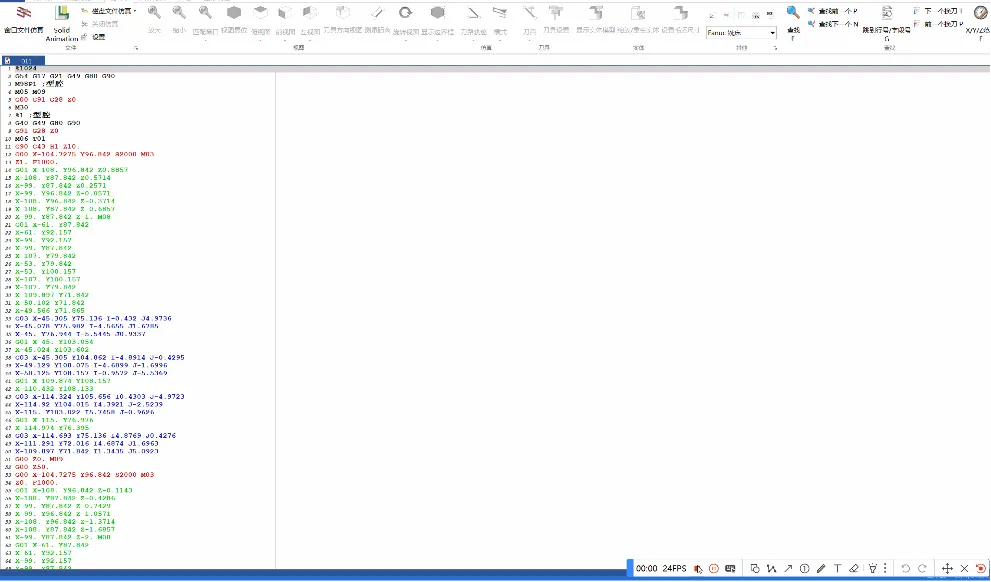This screenshot has height=582, width=991.
Task: Close the recorder annotation toolbar
Action: pos(964,568)
